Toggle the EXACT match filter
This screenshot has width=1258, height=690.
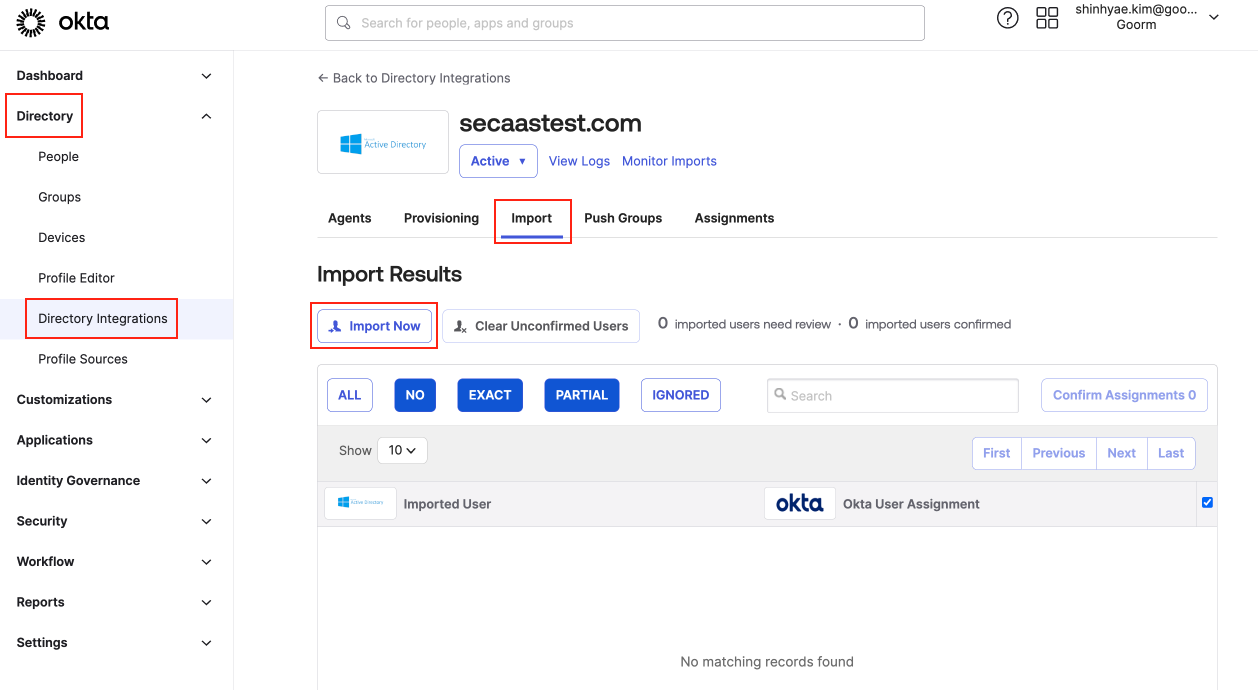490,395
